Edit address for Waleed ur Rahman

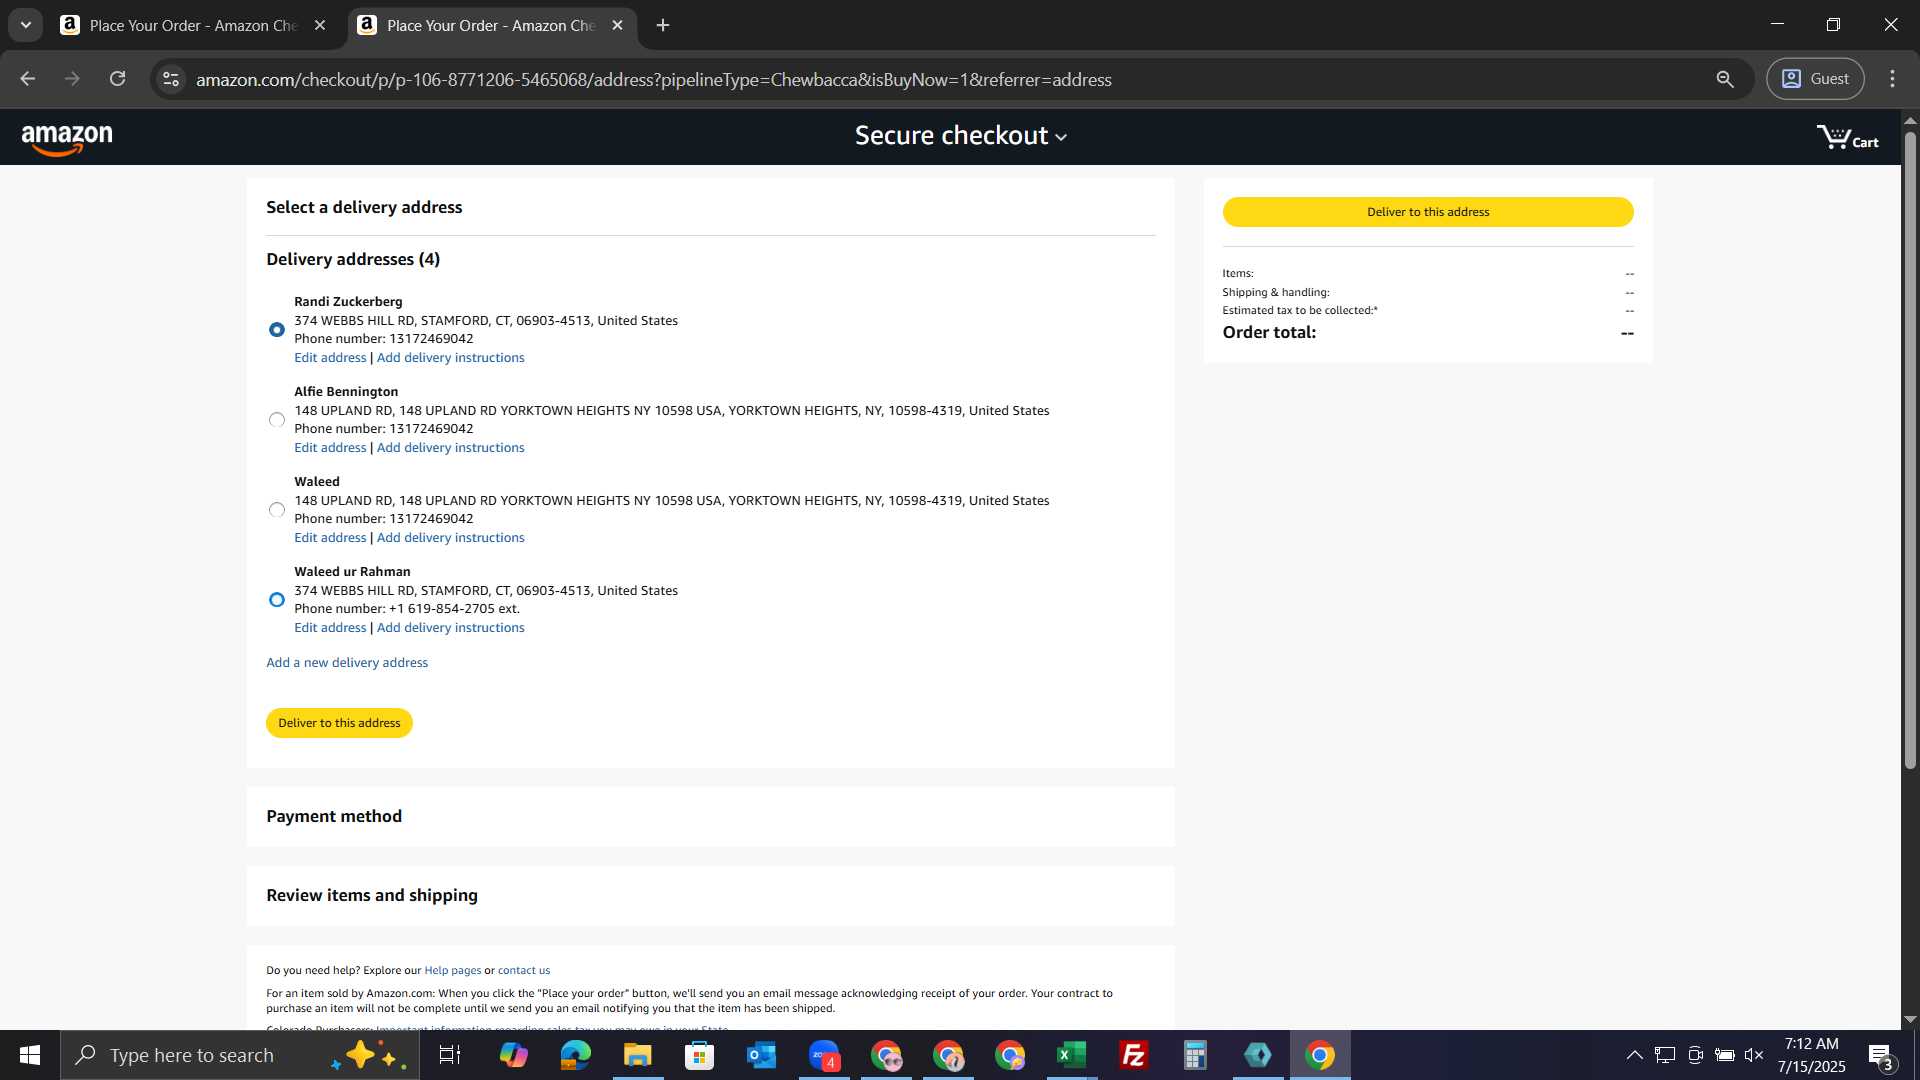[330, 628]
